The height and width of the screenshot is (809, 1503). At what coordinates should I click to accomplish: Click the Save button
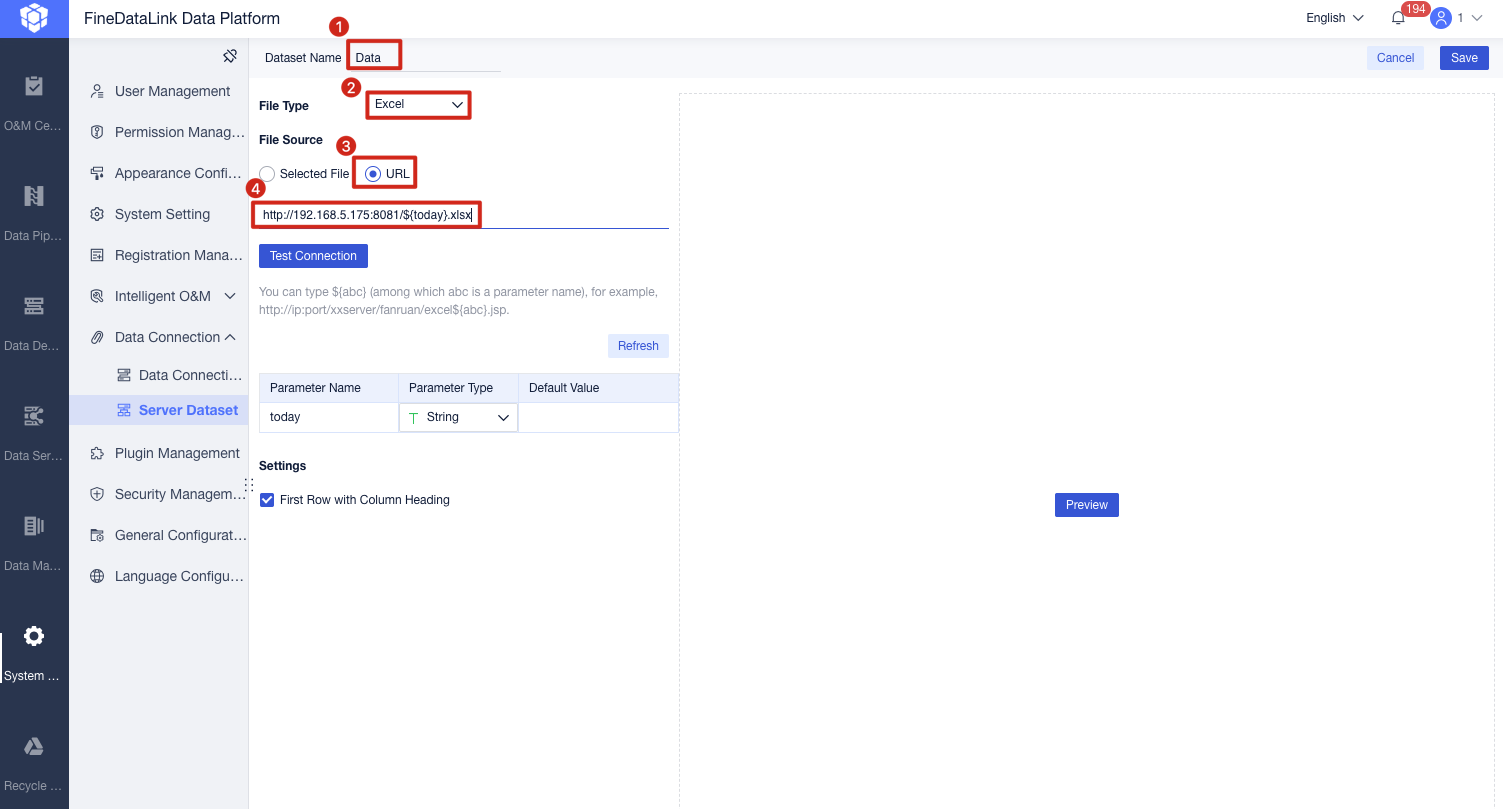point(1464,58)
